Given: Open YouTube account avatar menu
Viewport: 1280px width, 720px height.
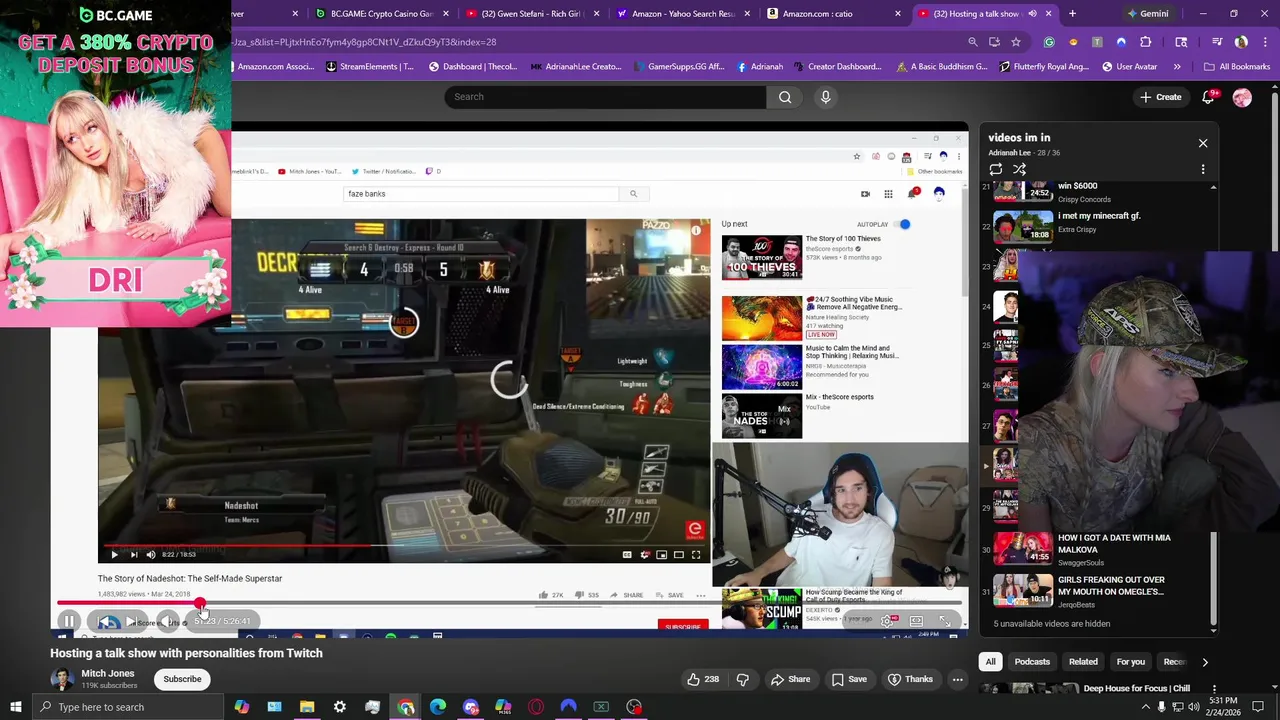Looking at the screenshot, I should tap(1242, 97).
